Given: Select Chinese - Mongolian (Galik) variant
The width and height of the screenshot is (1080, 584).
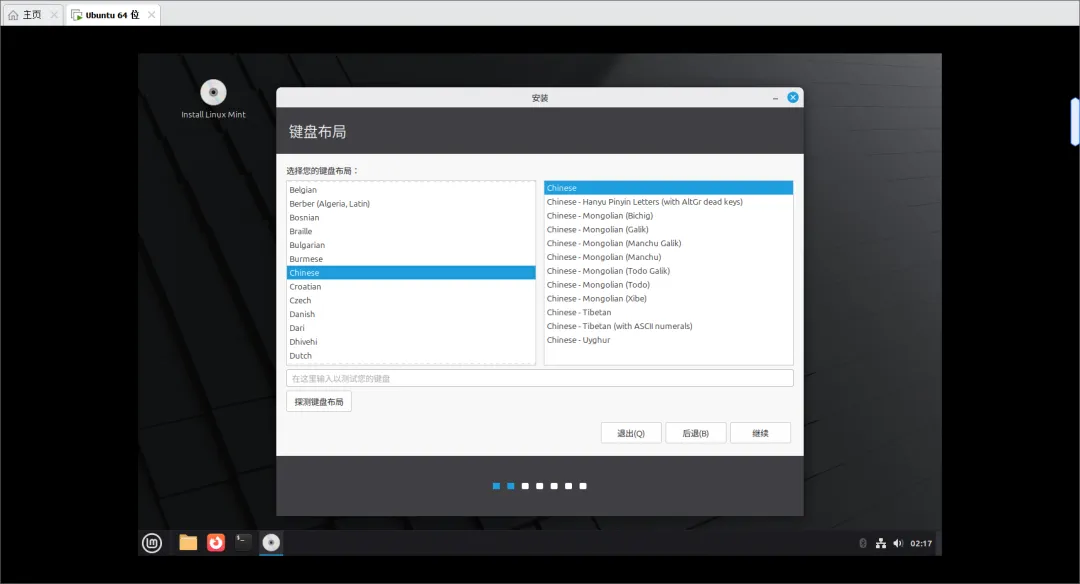Looking at the screenshot, I should pos(668,229).
